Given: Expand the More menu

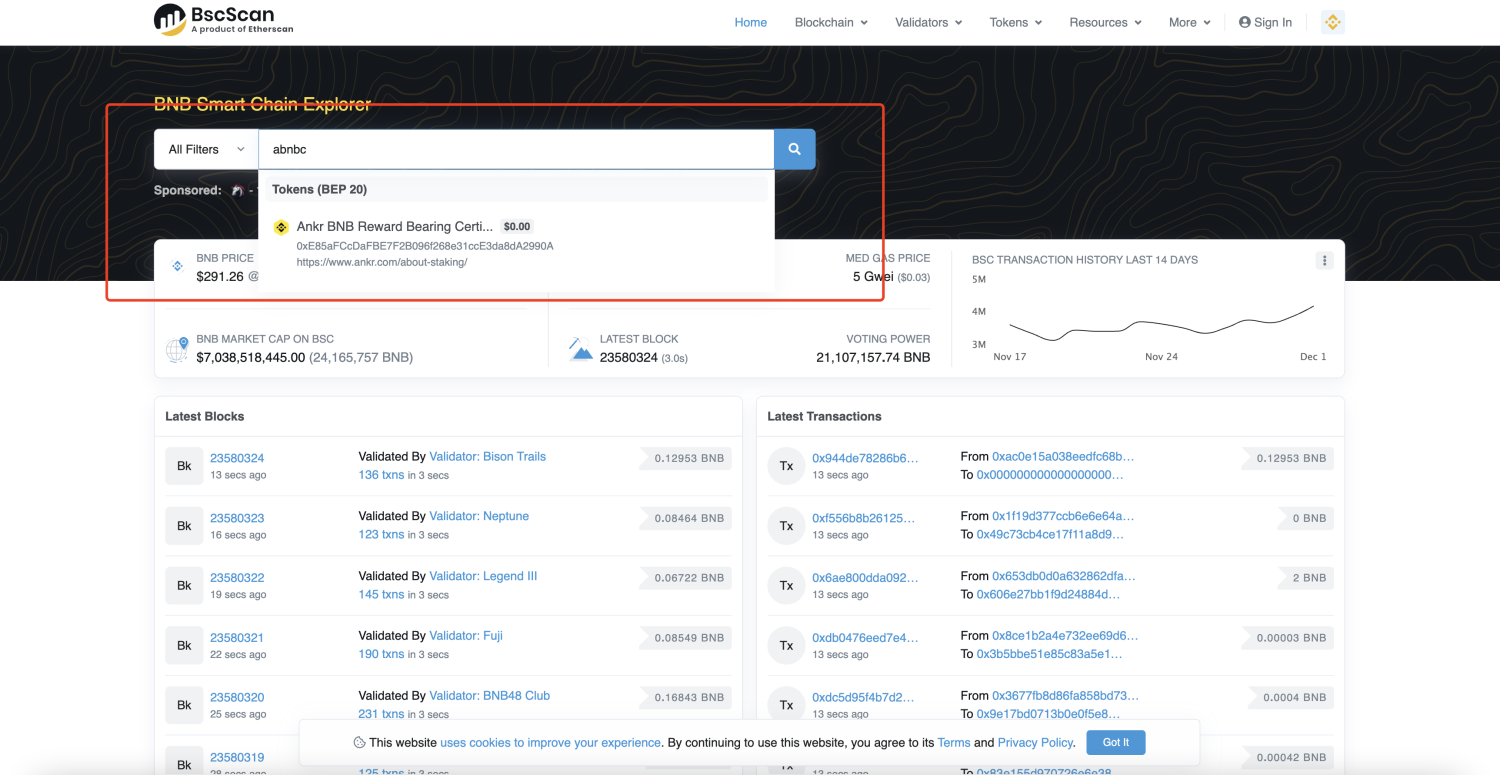Looking at the screenshot, I should (x=1190, y=22).
